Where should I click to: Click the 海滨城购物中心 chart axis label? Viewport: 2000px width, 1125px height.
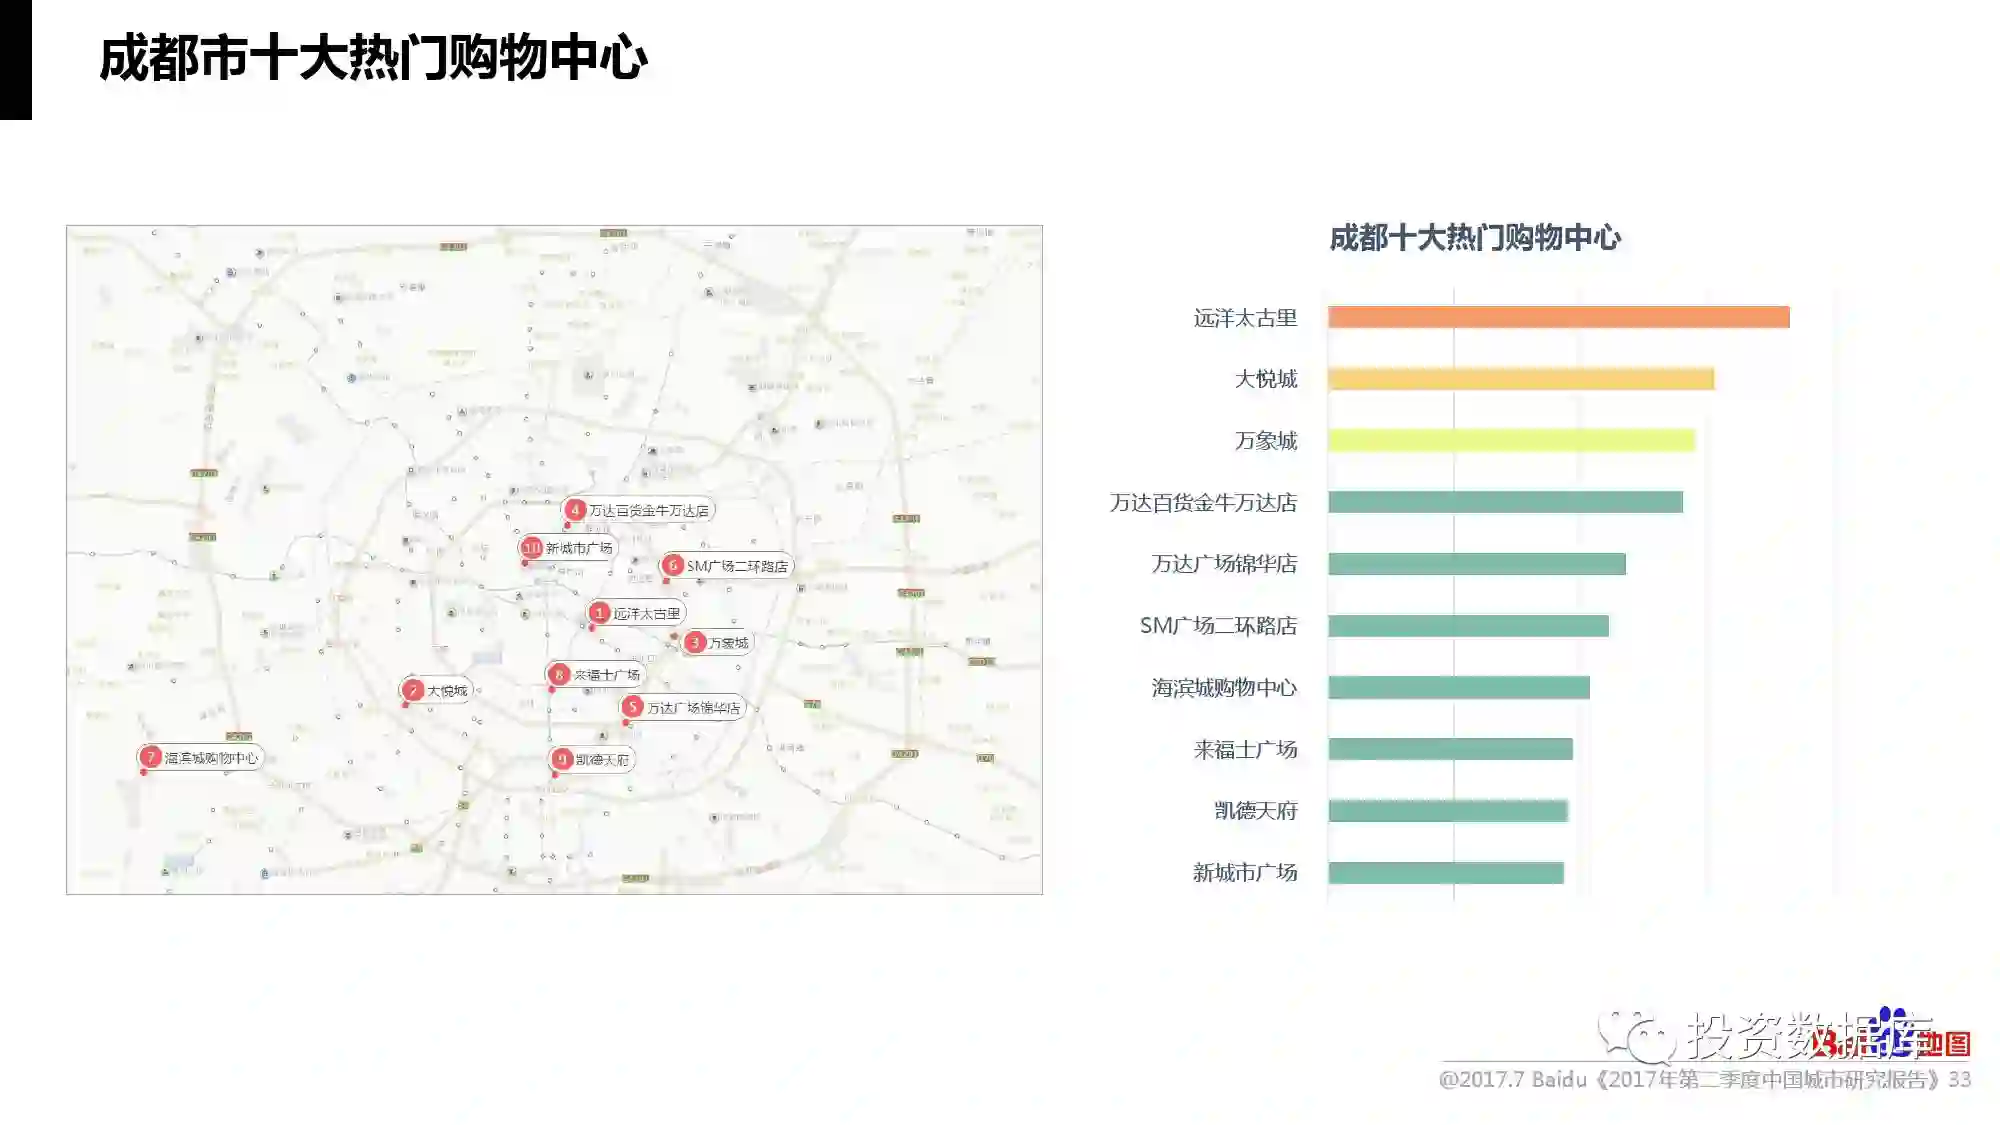tap(1223, 687)
